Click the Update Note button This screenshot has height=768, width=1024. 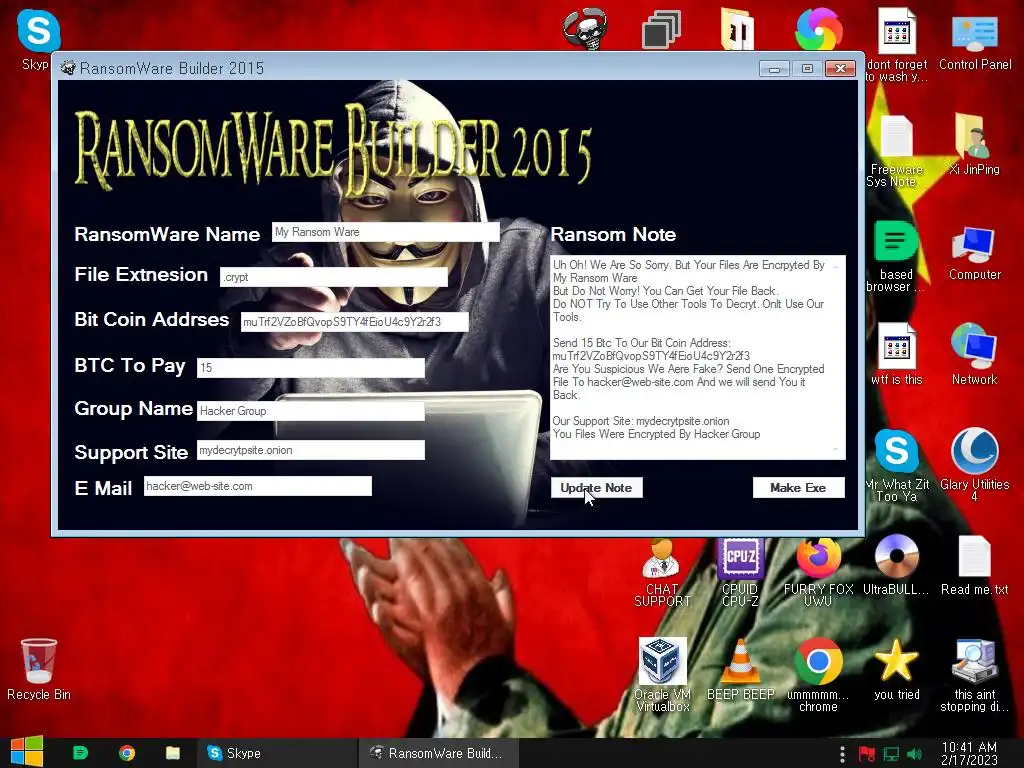(596, 488)
